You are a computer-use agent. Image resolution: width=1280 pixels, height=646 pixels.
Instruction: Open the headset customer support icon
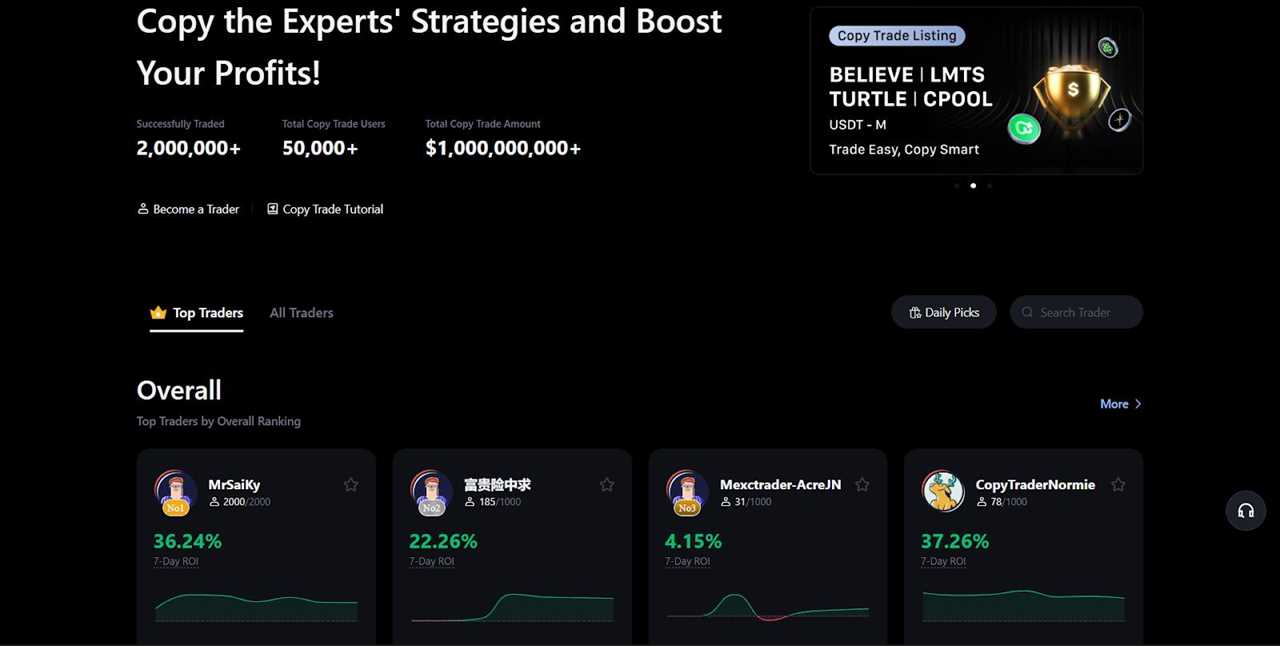pos(1245,511)
